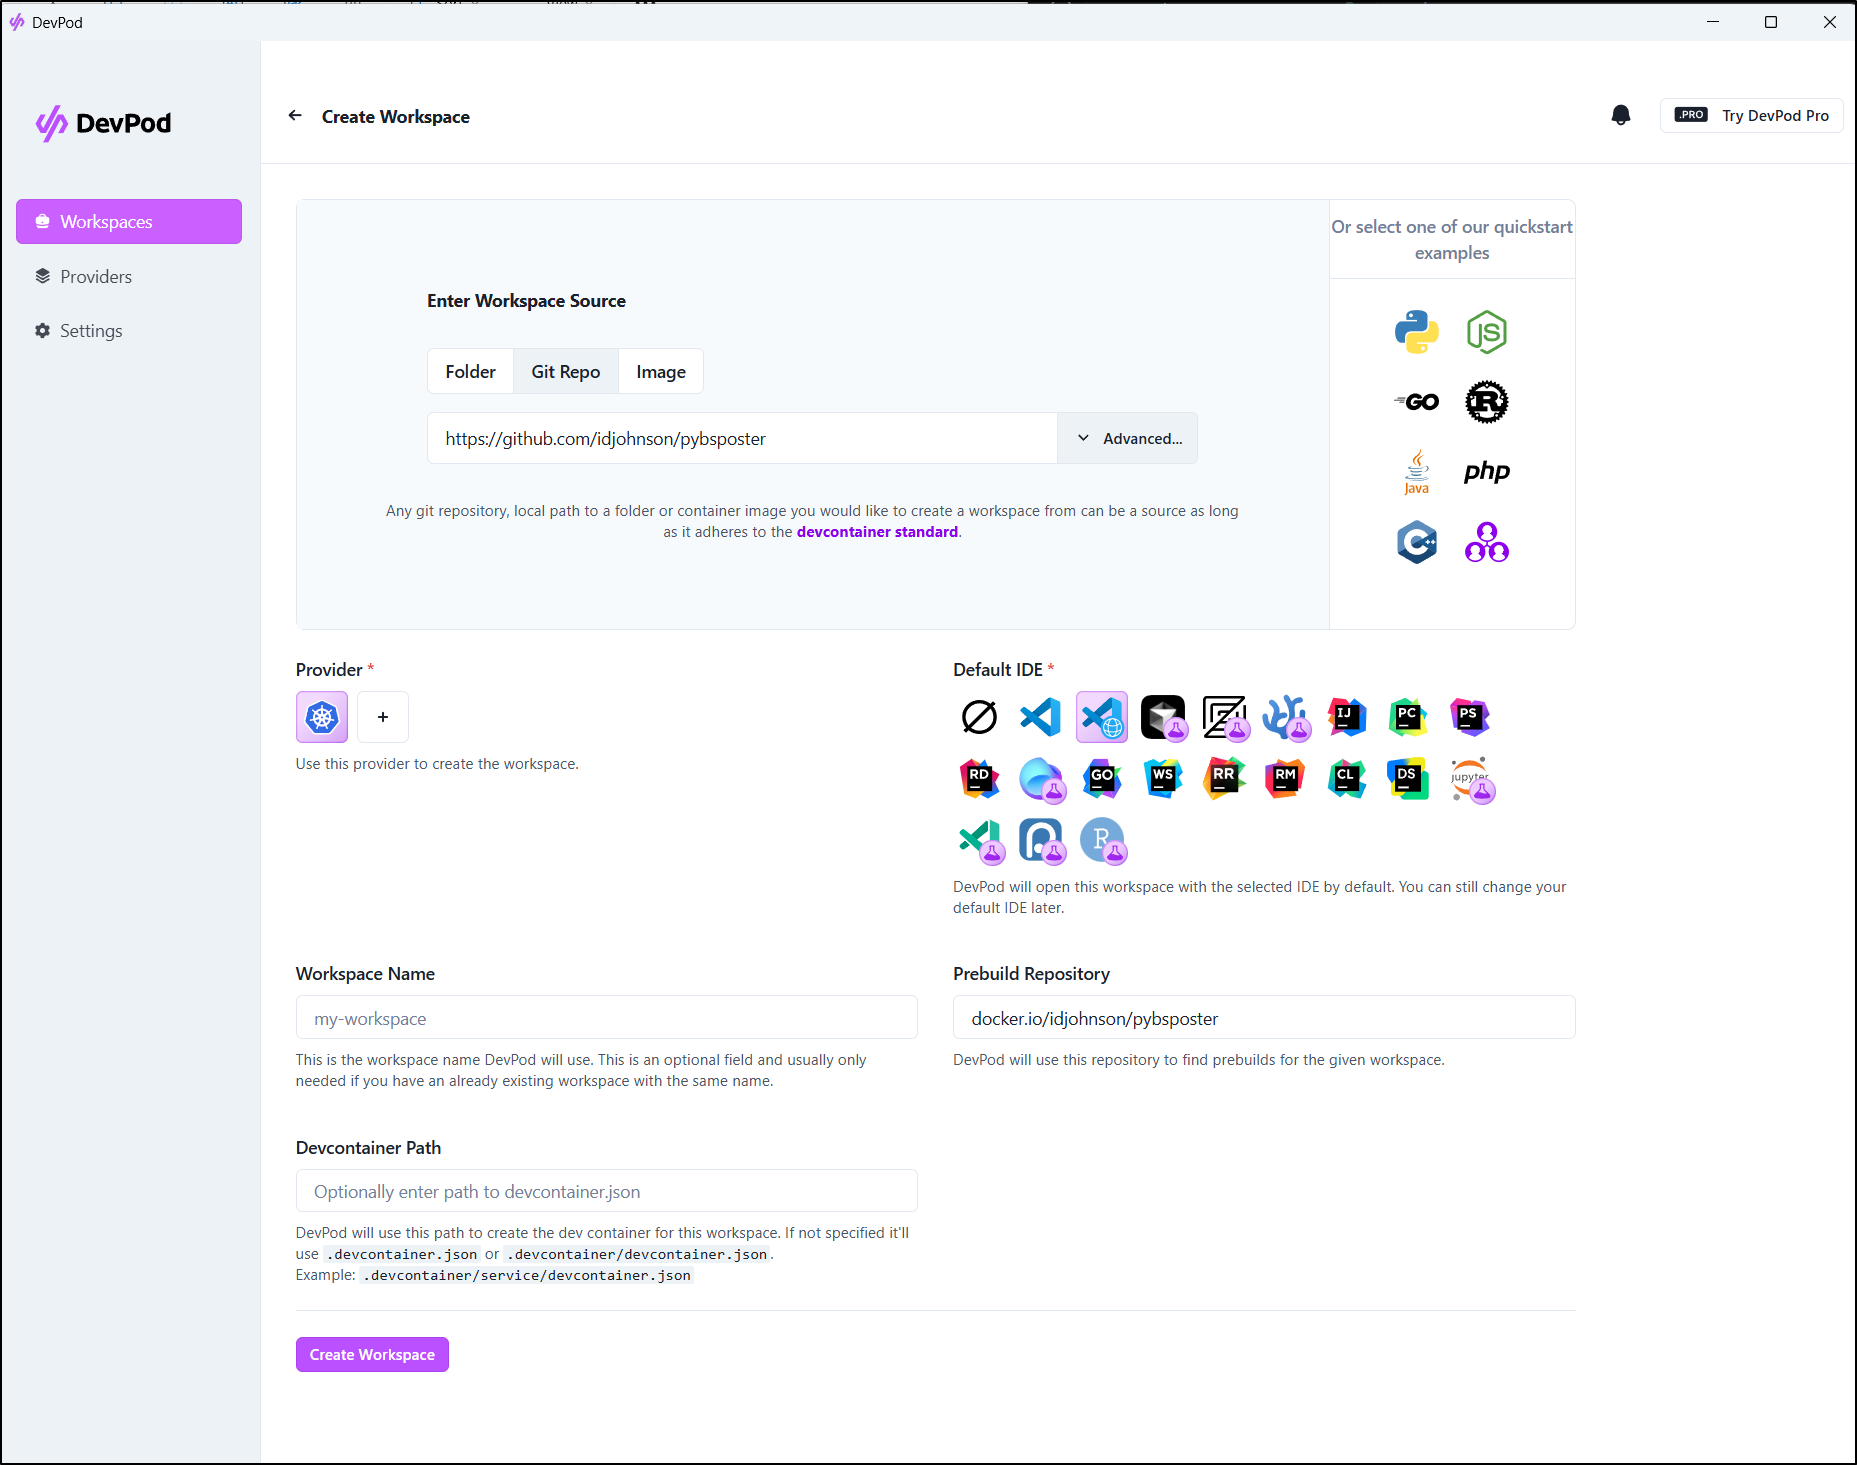Choose RustRover (RR) as IDE
Image resolution: width=1857 pixels, height=1465 pixels.
[x=1224, y=778]
